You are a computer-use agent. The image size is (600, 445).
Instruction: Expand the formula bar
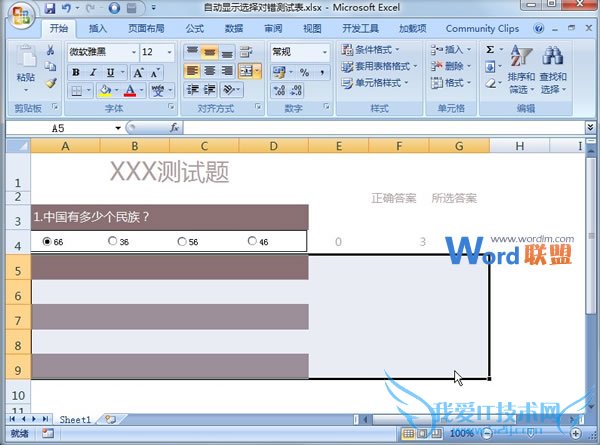[x=590, y=127]
